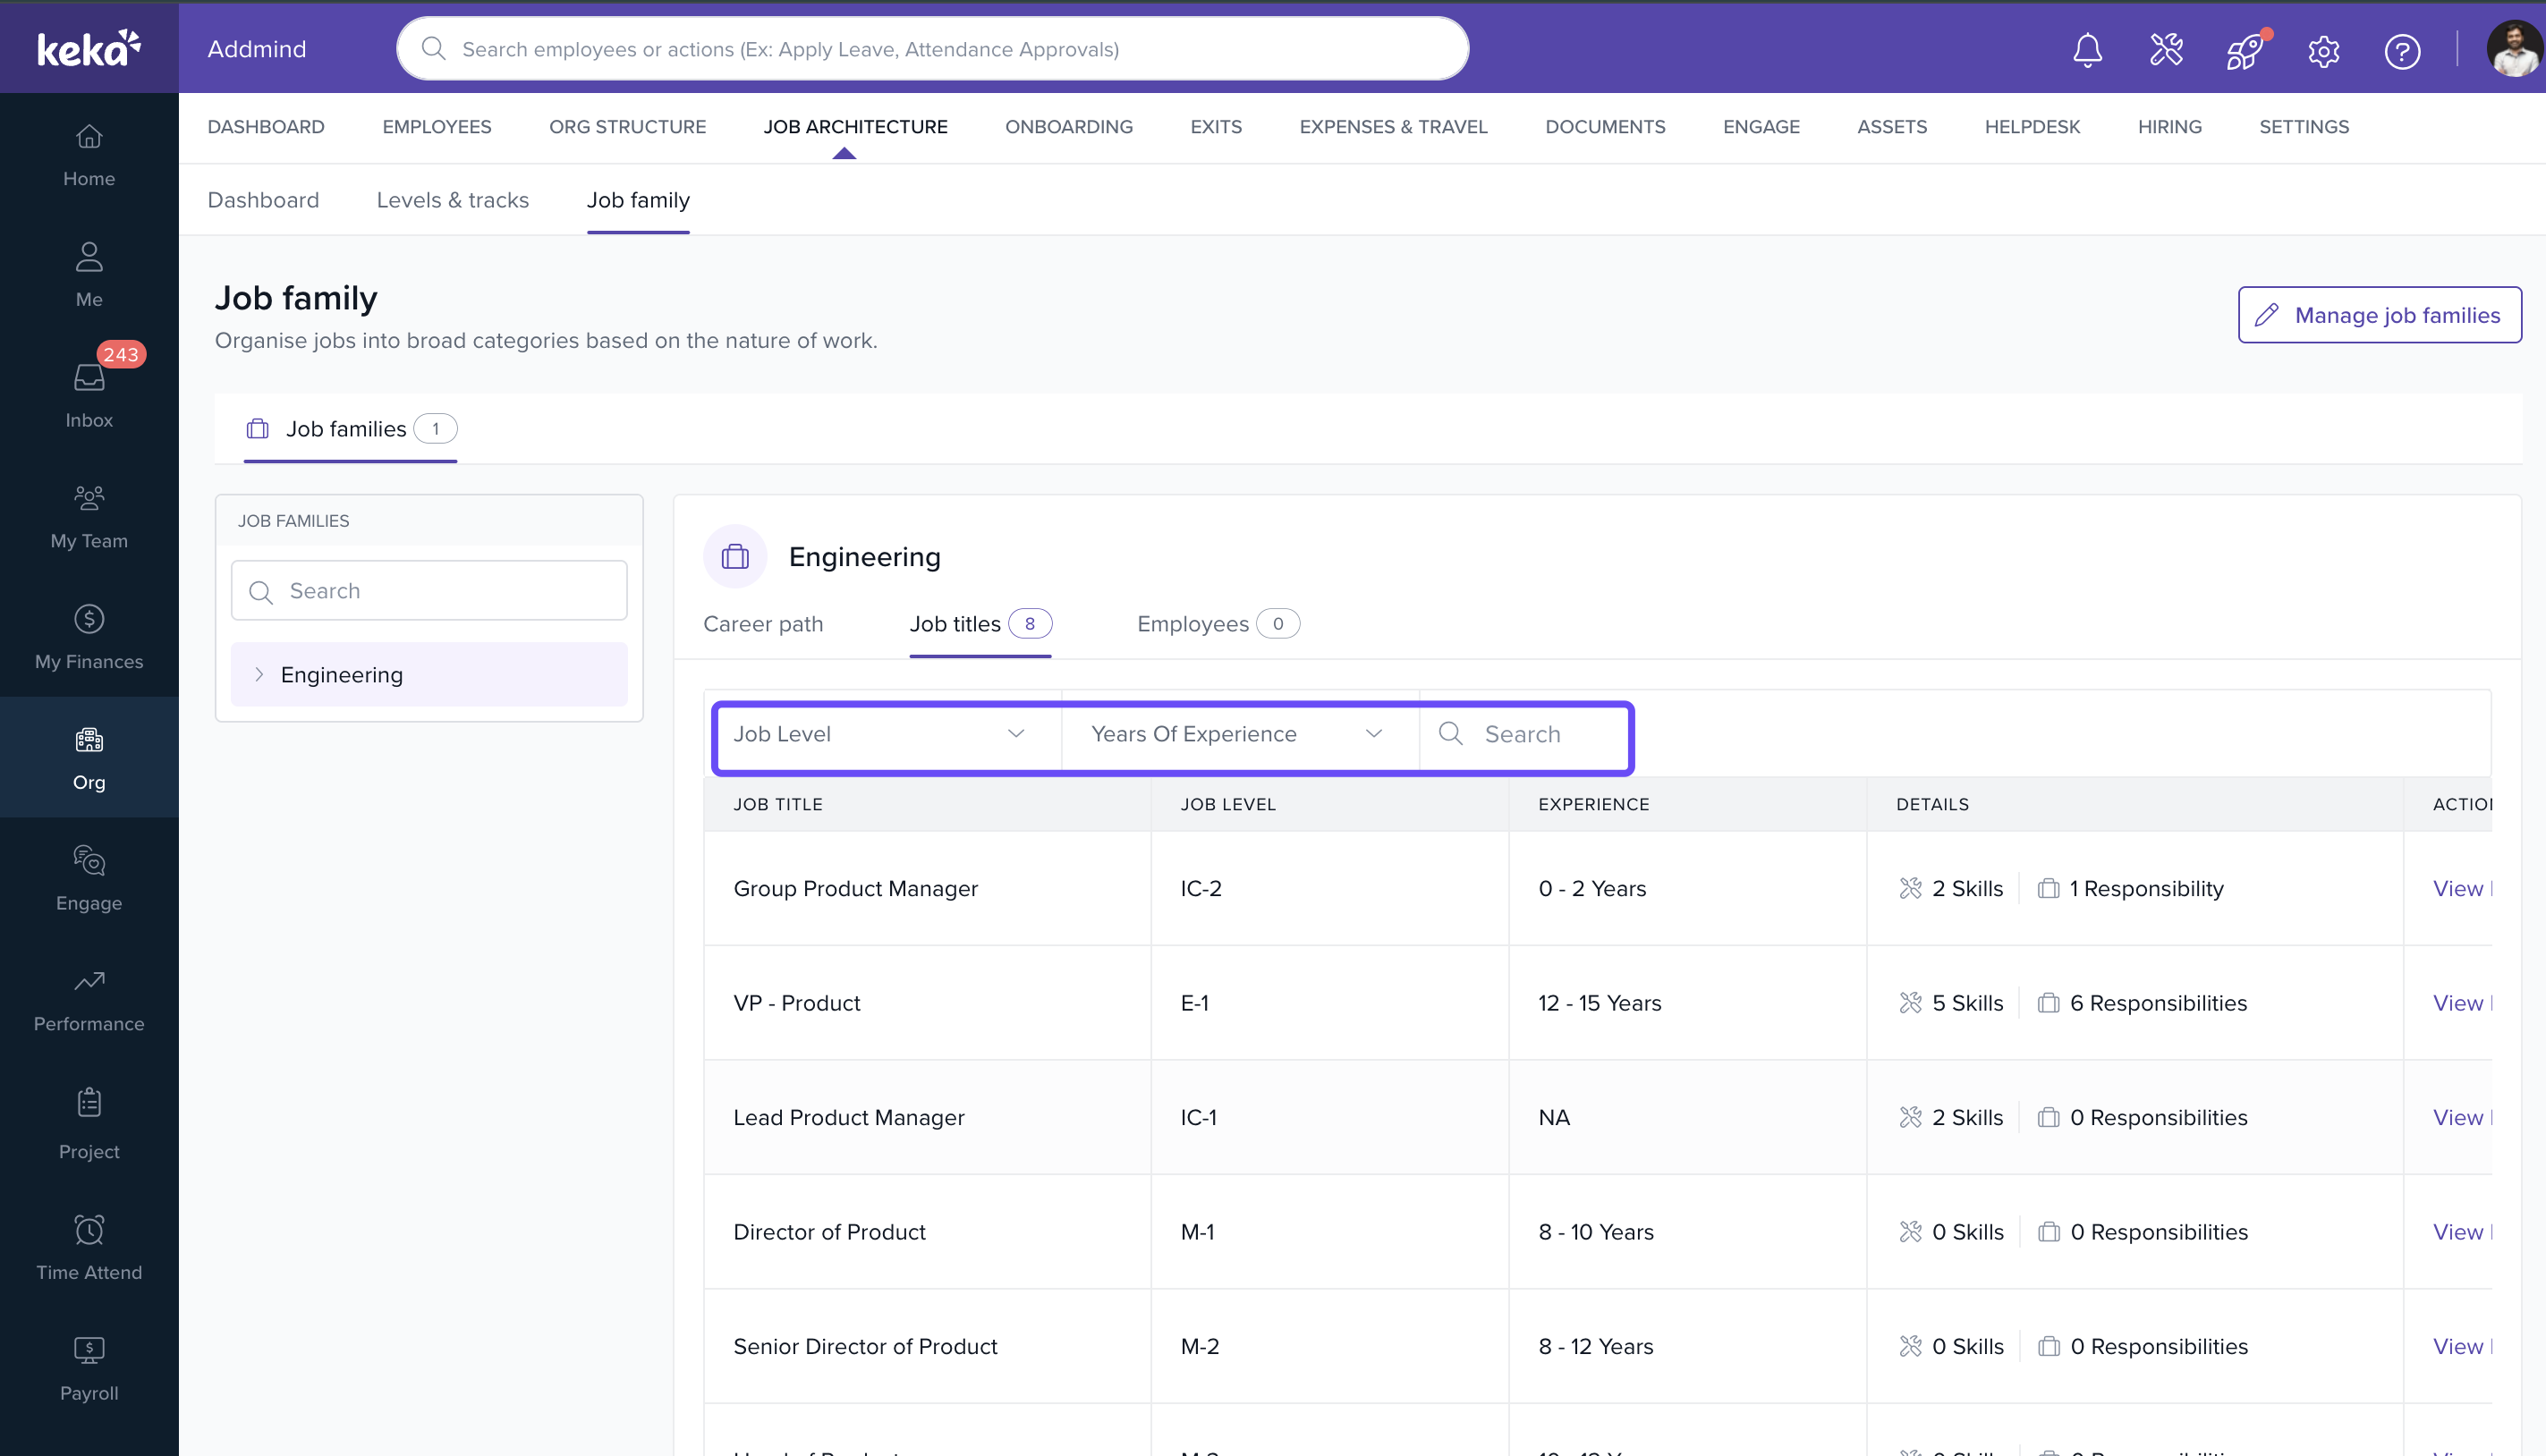Image resolution: width=2546 pixels, height=1456 pixels.
Task: Open ORG STRUCTURE in top menu
Action: pos(627,127)
